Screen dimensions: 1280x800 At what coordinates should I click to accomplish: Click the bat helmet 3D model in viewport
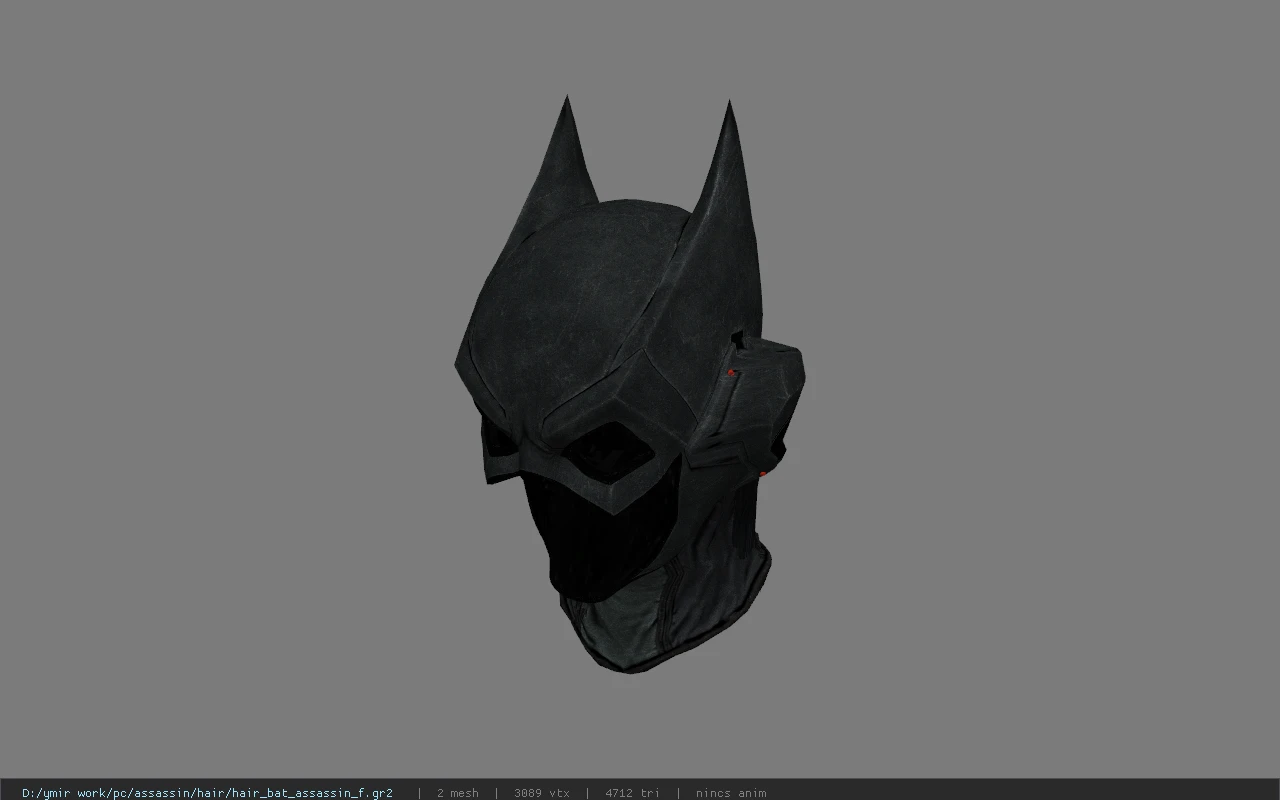630,385
